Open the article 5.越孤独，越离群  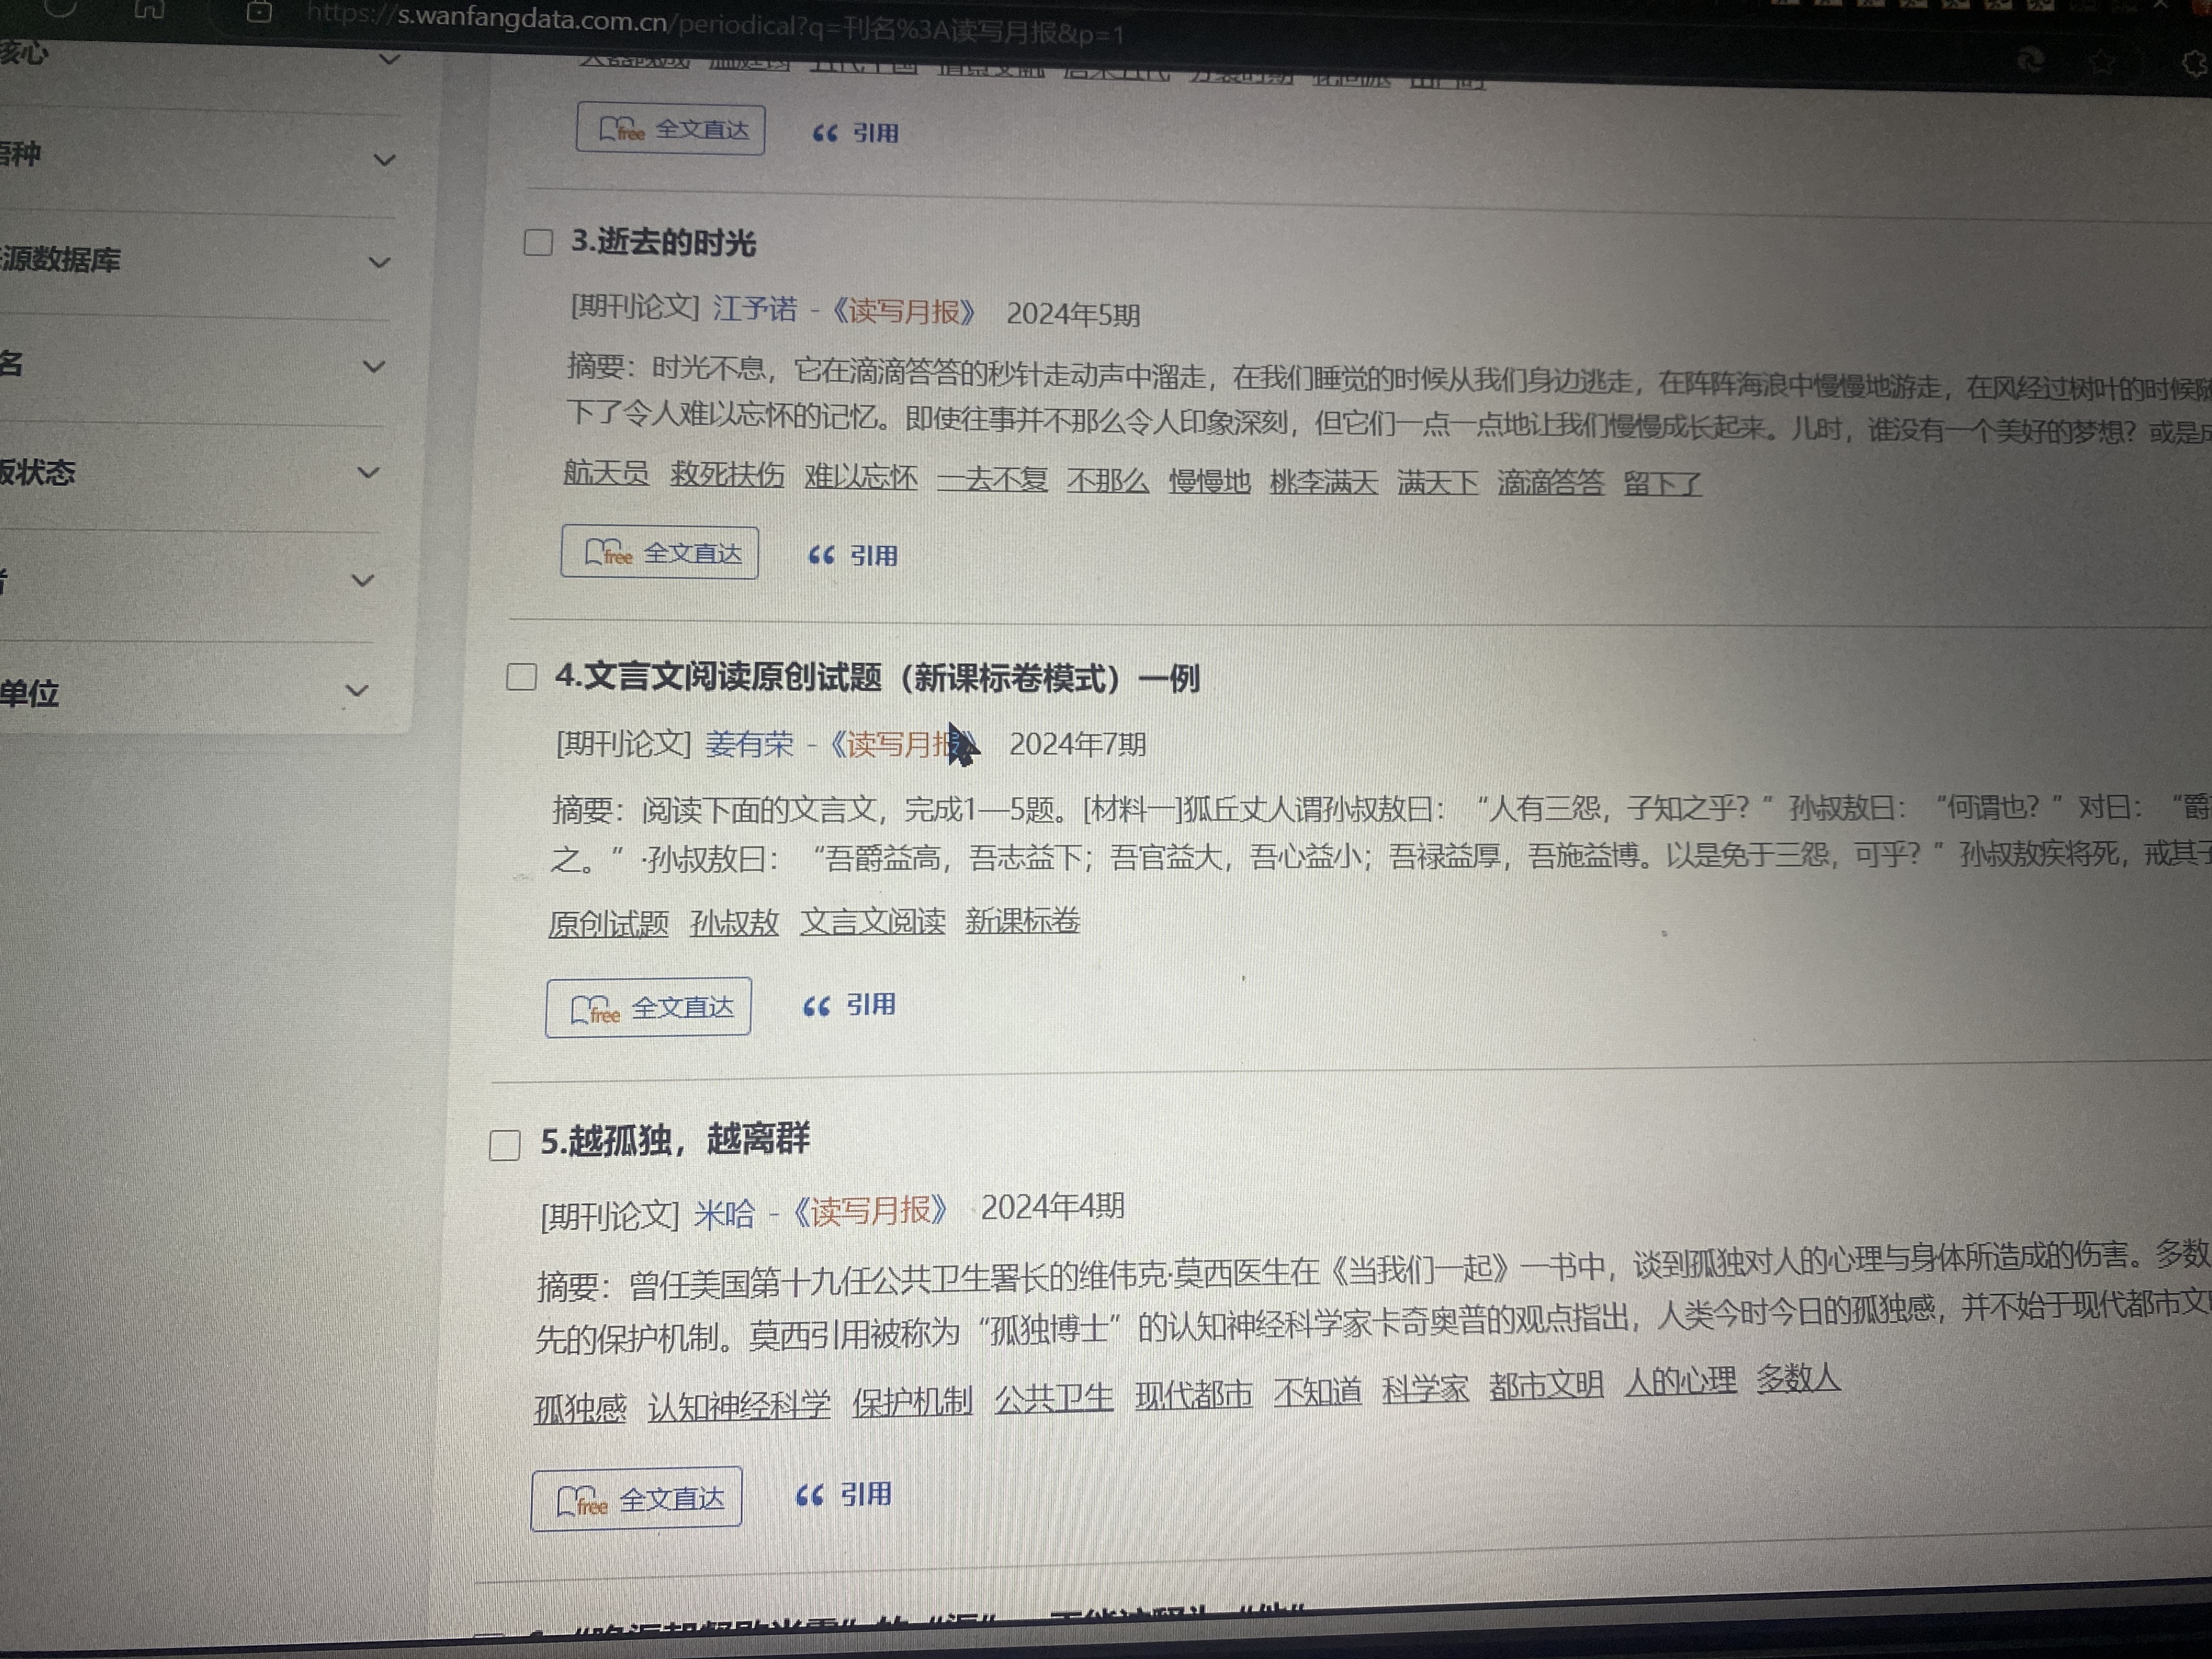pos(675,1140)
